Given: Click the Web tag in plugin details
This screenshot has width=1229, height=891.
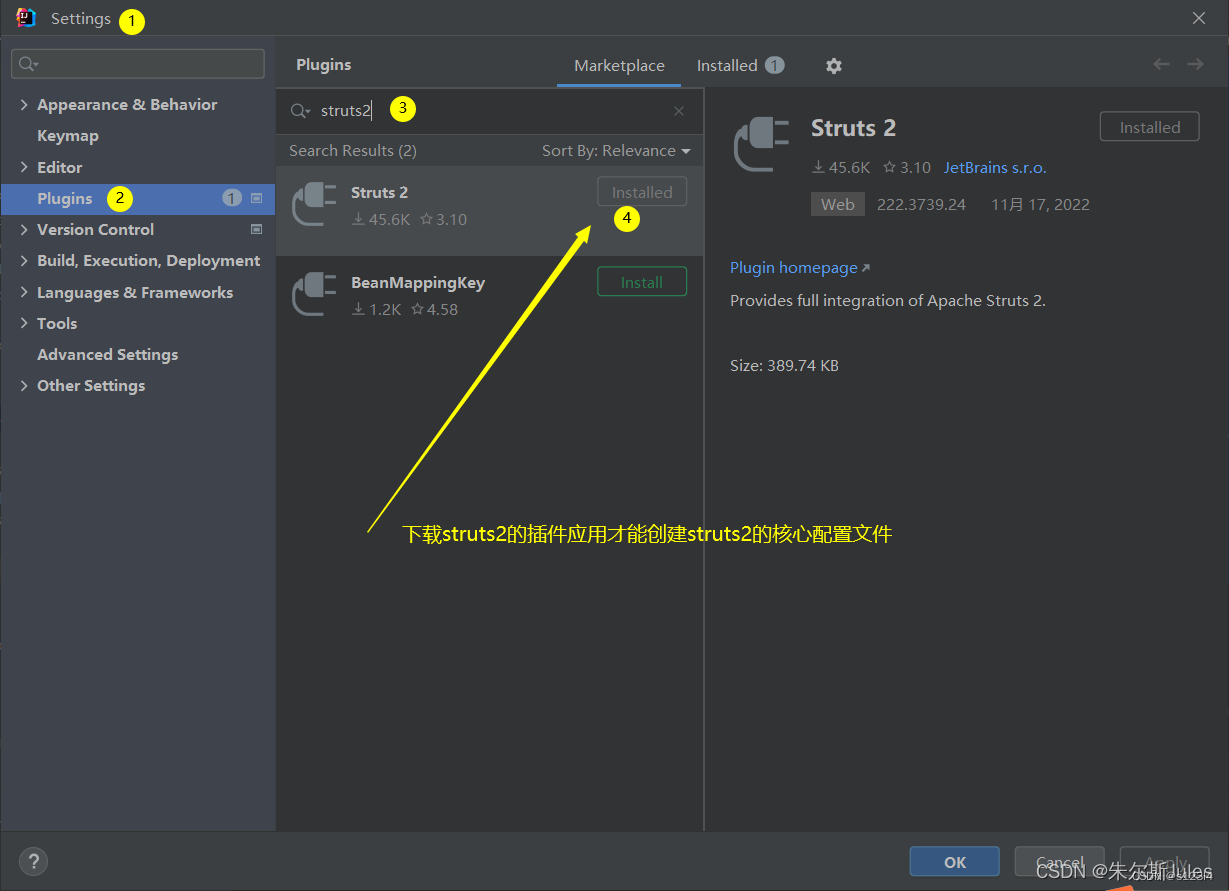Looking at the screenshot, I should [838, 204].
